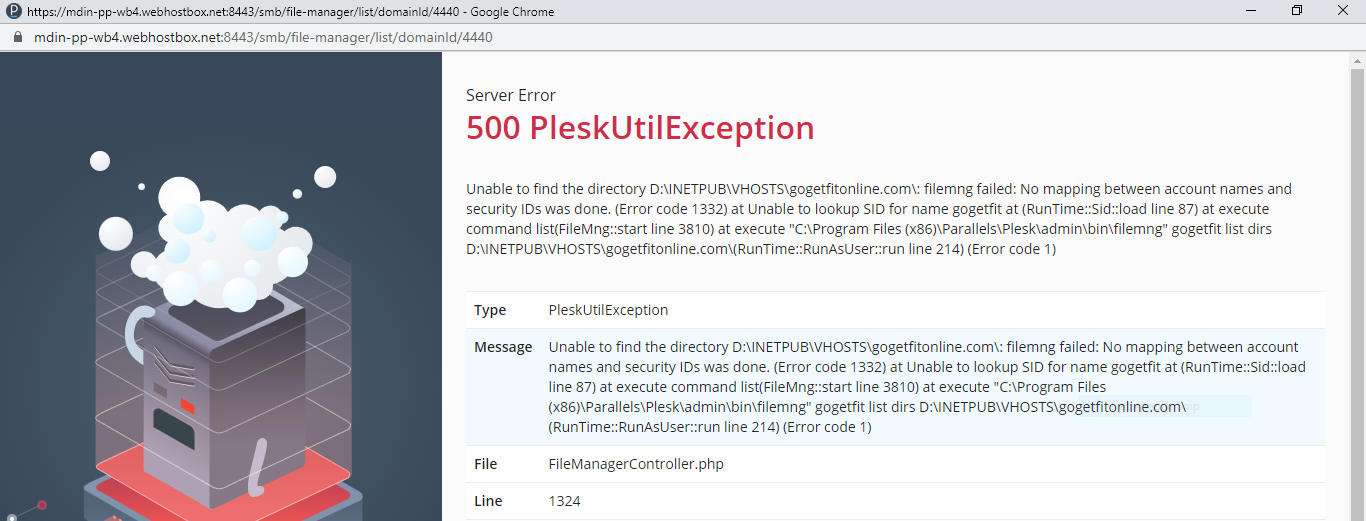Click the line number 1324 value
This screenshot has height=521, width=1366.
(564, 501)
